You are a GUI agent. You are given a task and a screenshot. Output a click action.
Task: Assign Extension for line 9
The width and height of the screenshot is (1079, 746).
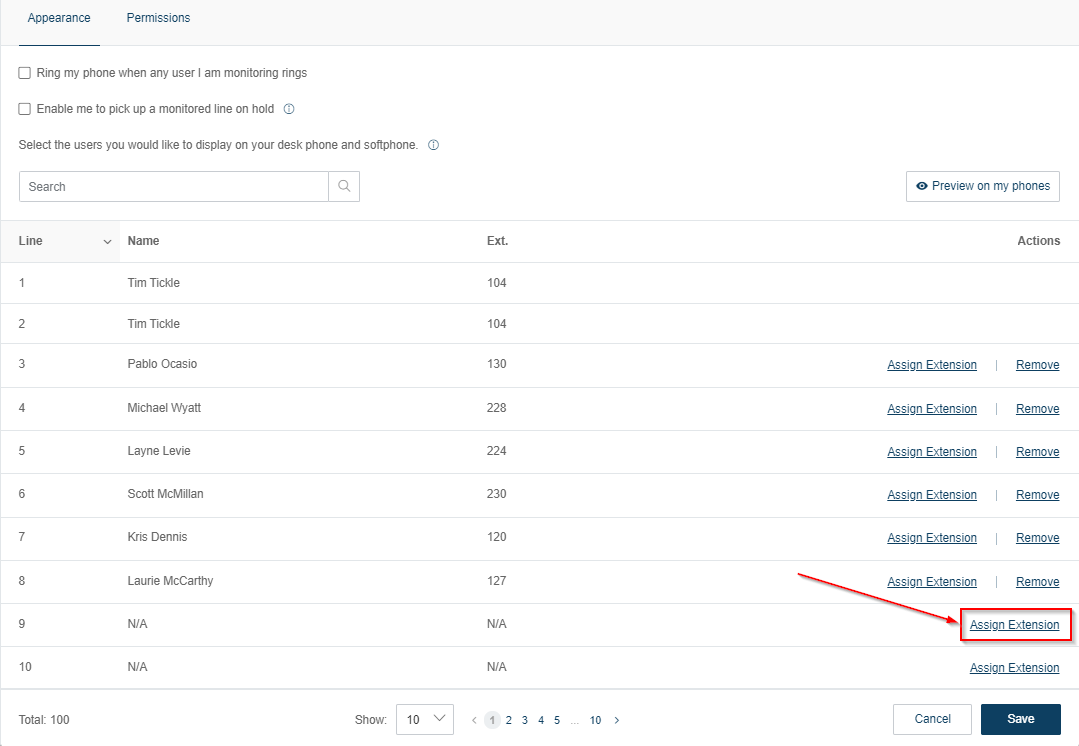[x=1014, y=625]
